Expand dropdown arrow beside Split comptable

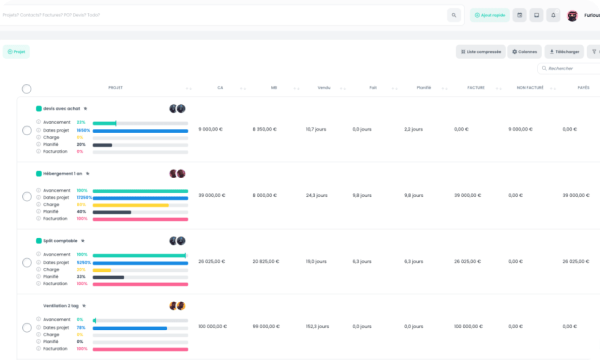(x=83, y=241)
